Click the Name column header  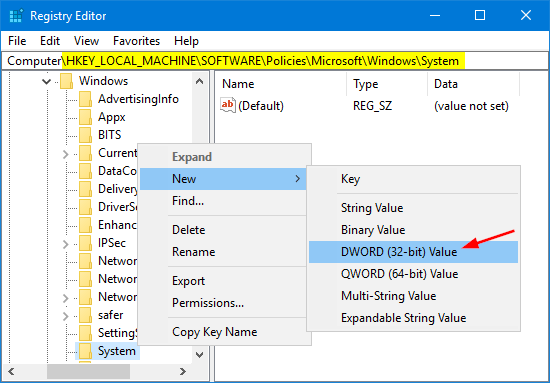click(x=282, y=84)
